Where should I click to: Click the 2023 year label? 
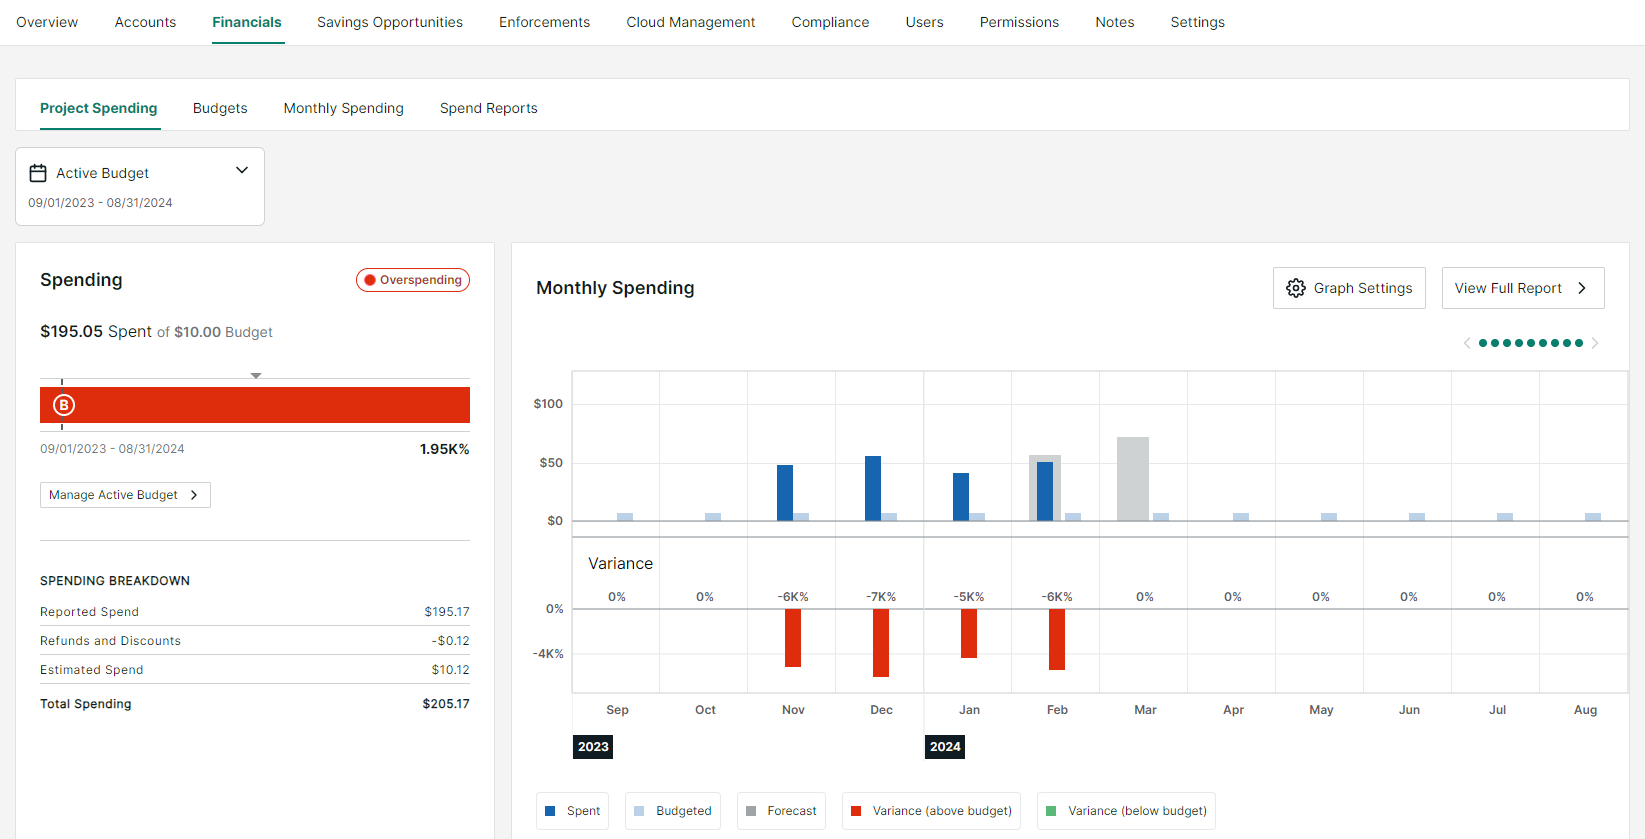coord(593,747)
